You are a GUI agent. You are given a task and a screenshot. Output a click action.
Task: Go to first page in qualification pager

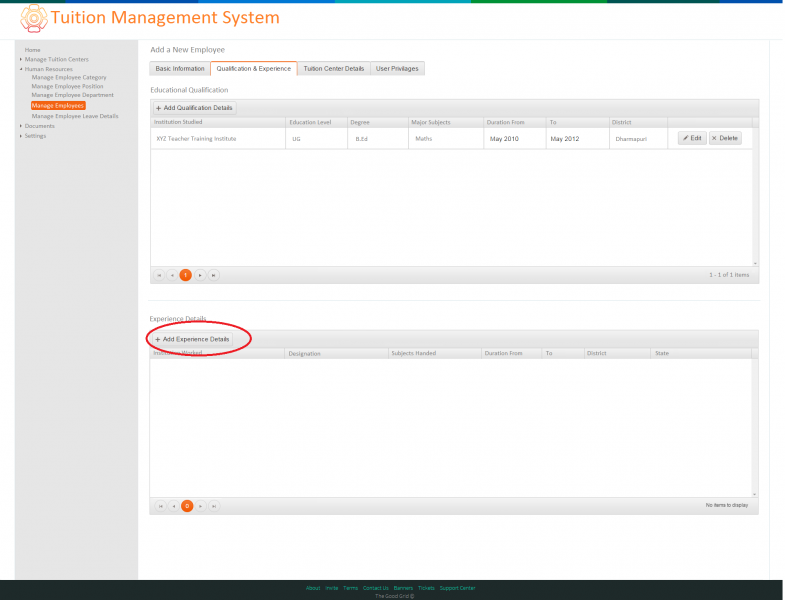(x=159, y=275)
